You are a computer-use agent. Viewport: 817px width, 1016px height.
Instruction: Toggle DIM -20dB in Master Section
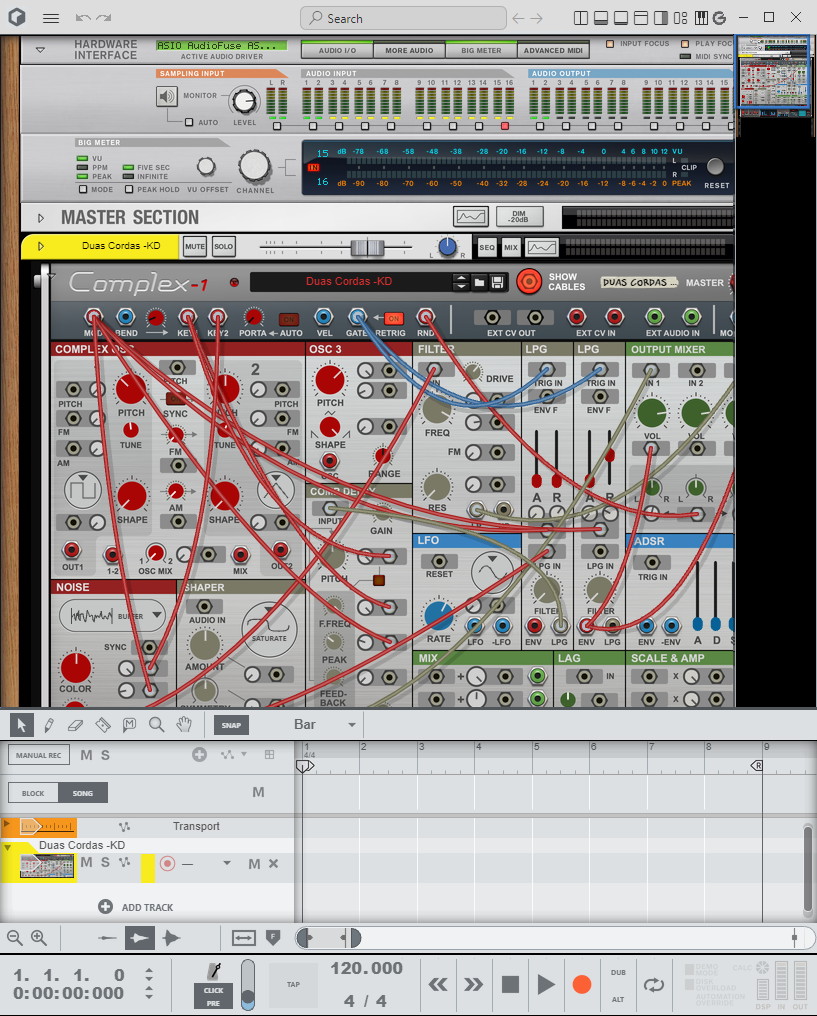coord(519,216)
